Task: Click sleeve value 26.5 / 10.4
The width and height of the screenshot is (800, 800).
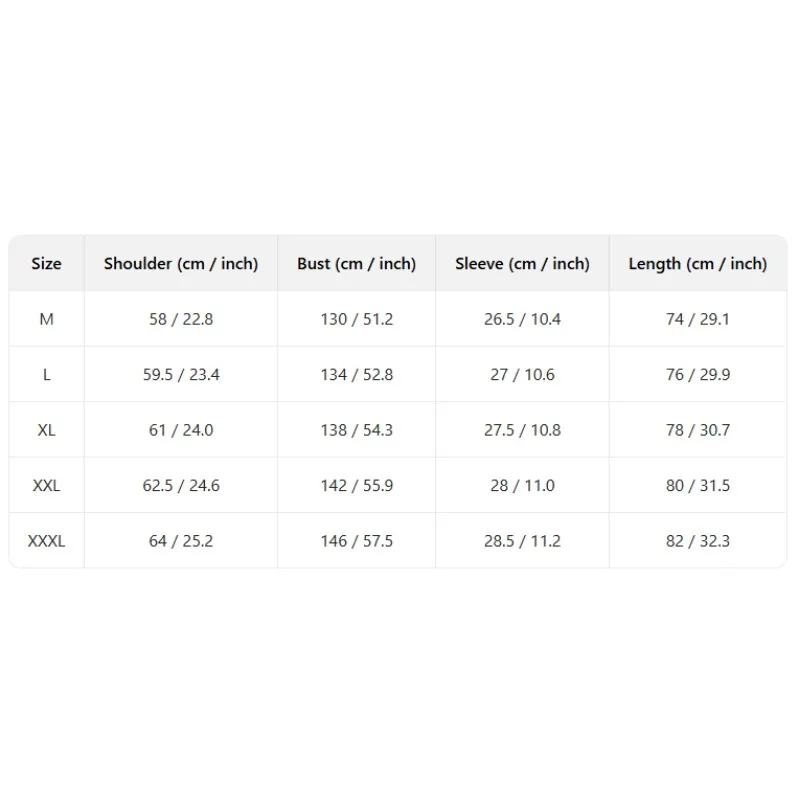Action: 522,319
